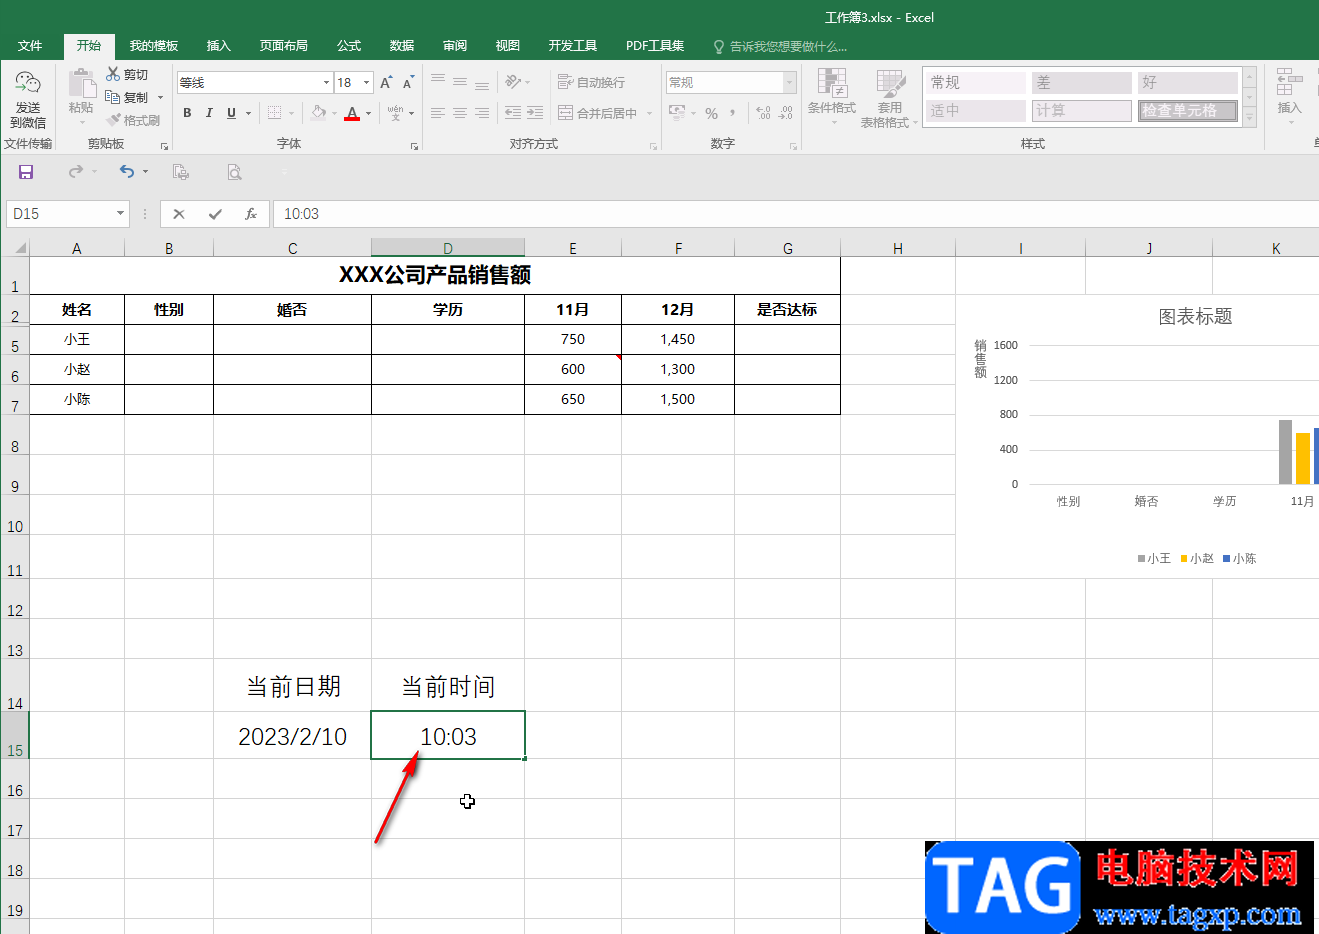Cancel the entry with formula bar X
The width and height of the screenshot is (1319, 934).
click(x=179, y=214)
